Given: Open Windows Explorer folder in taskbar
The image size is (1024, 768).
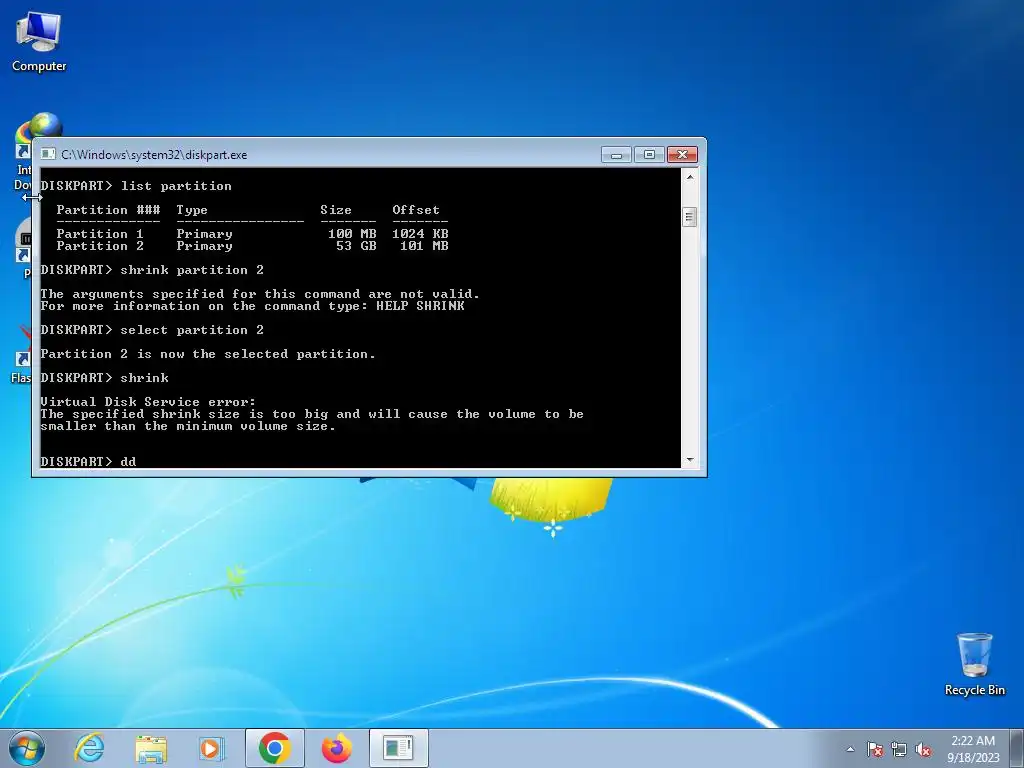Looking at the screenshot, I should [151, 748].
